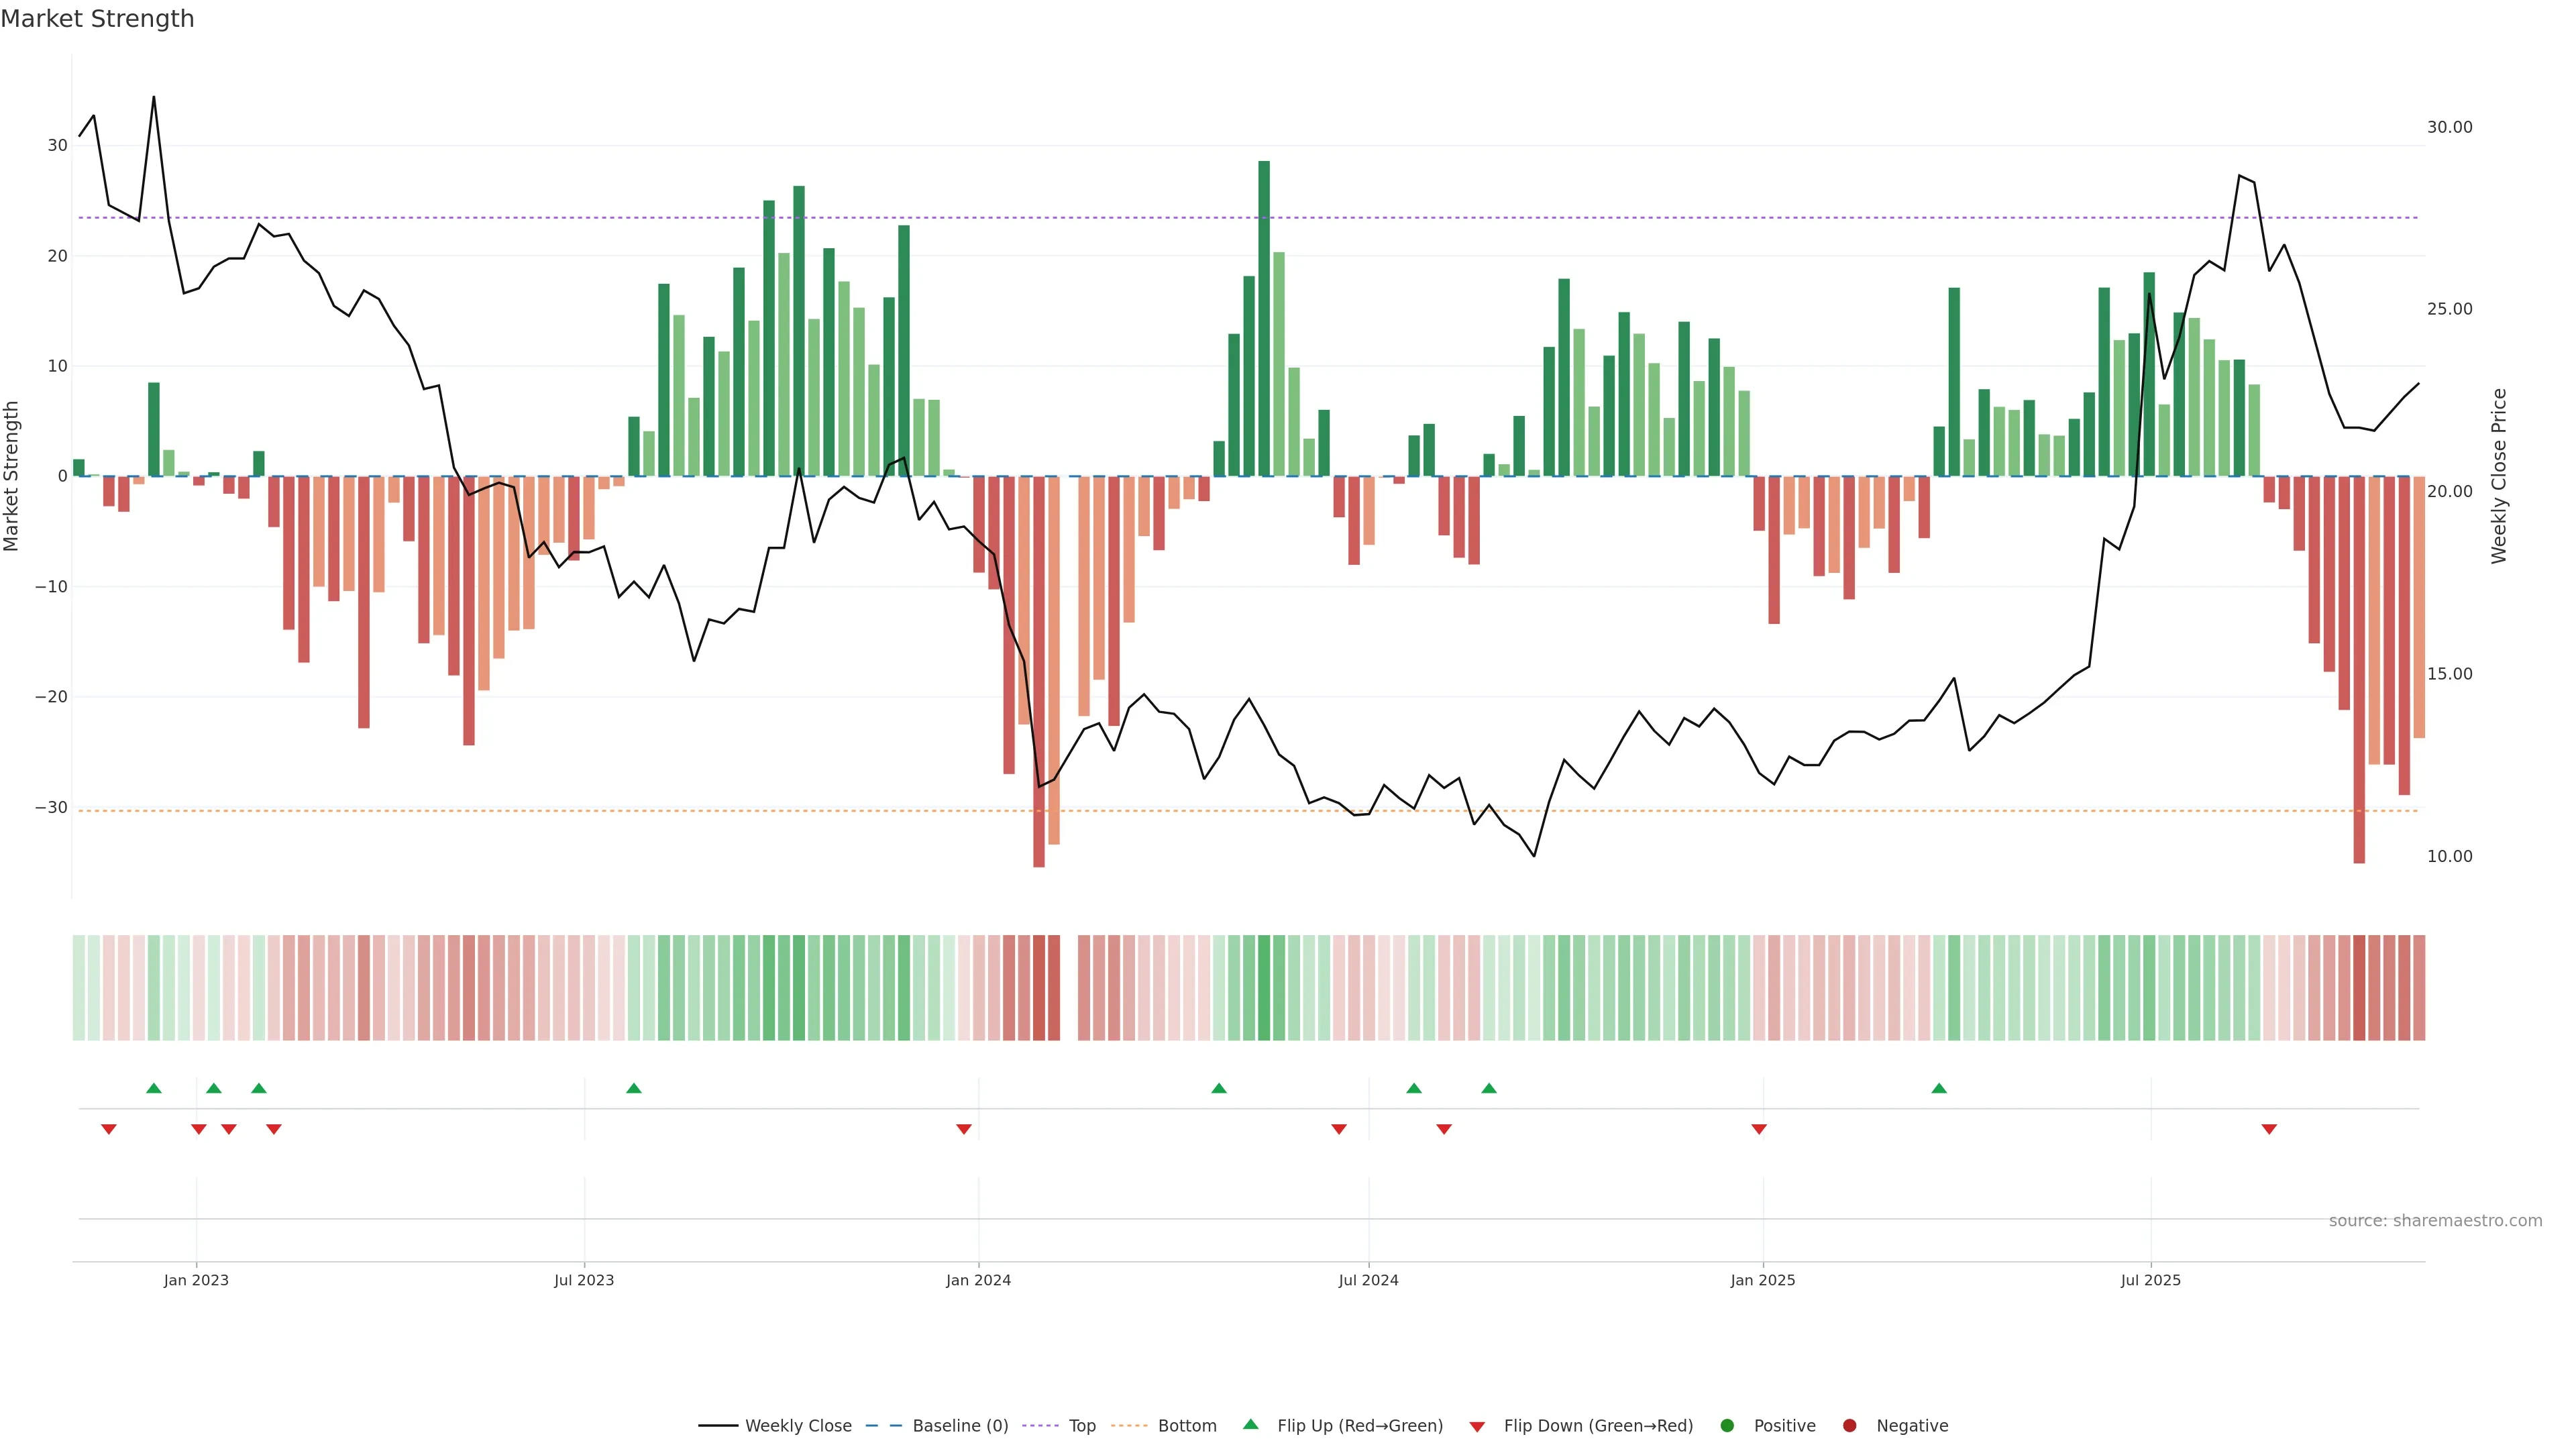
Task: Click the Flip Down red triangle legend icon
Action: tap(1477, 1427)
